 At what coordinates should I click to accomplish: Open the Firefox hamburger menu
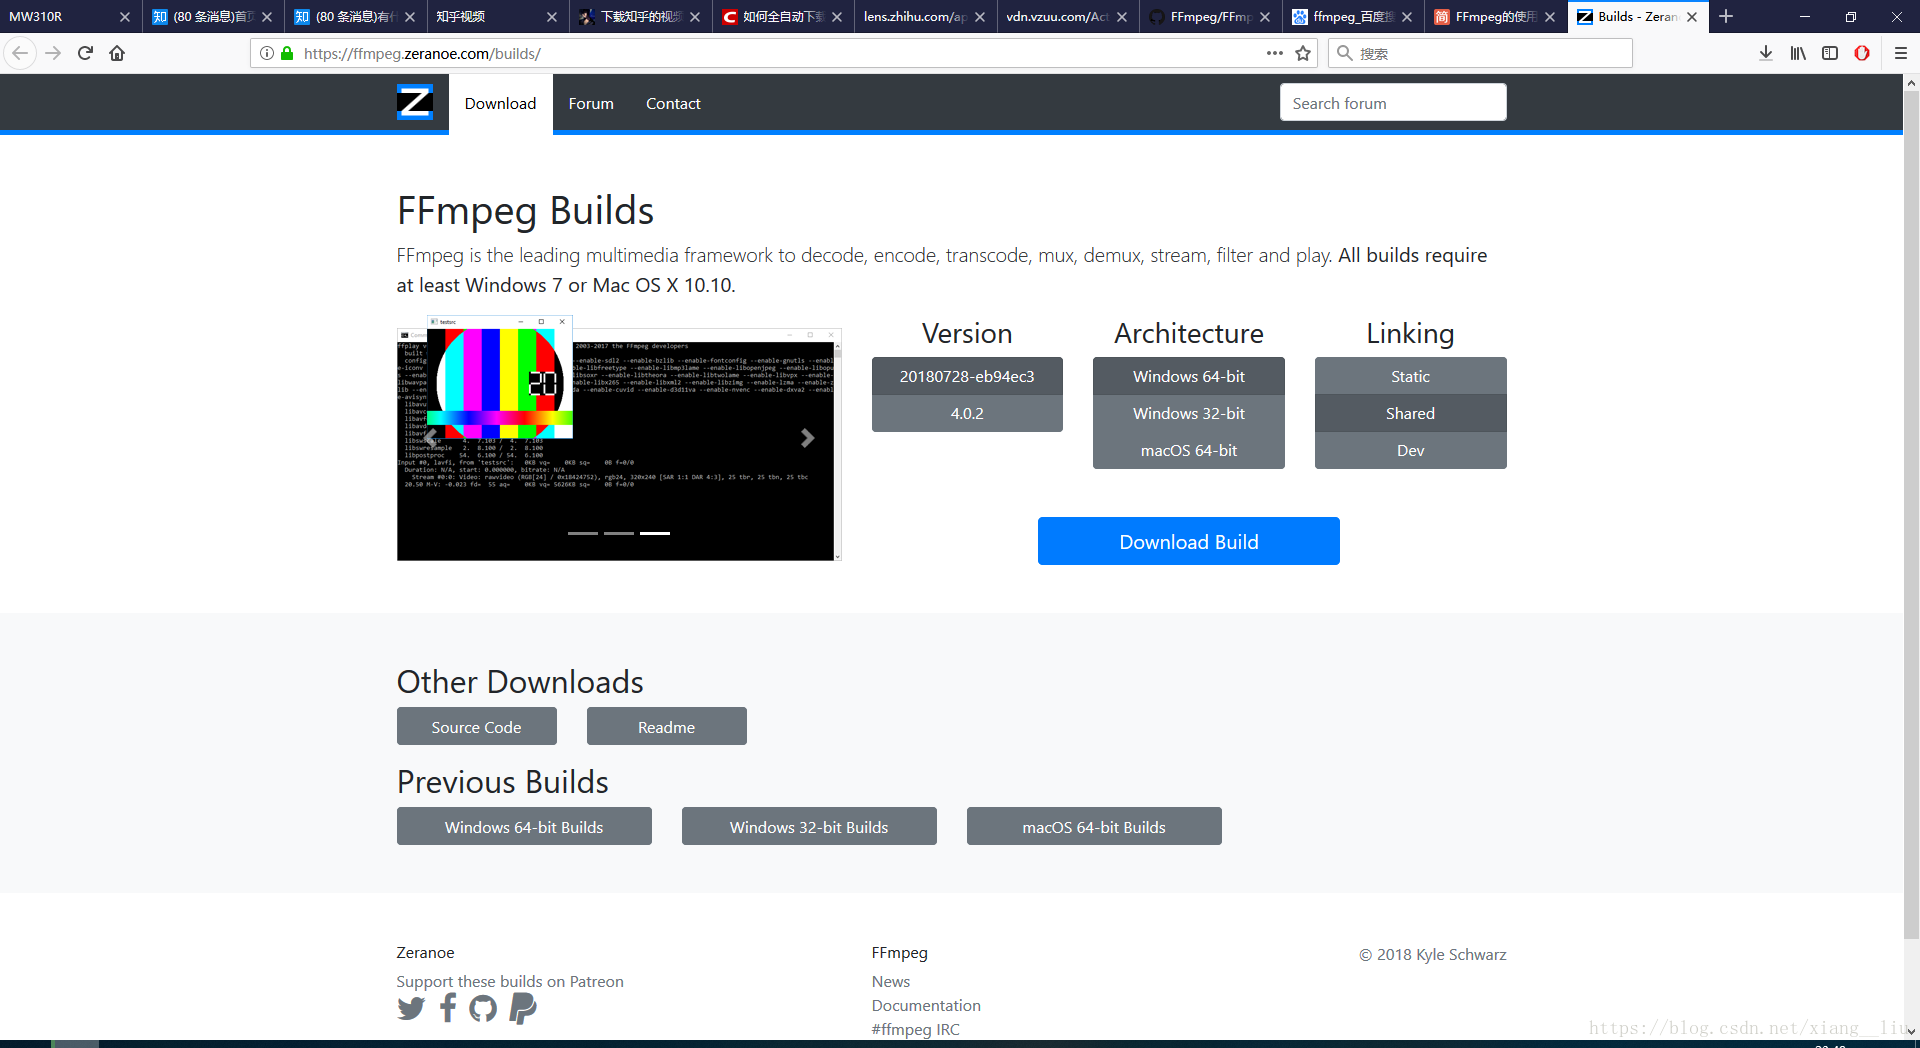(x=1901, y=53)
